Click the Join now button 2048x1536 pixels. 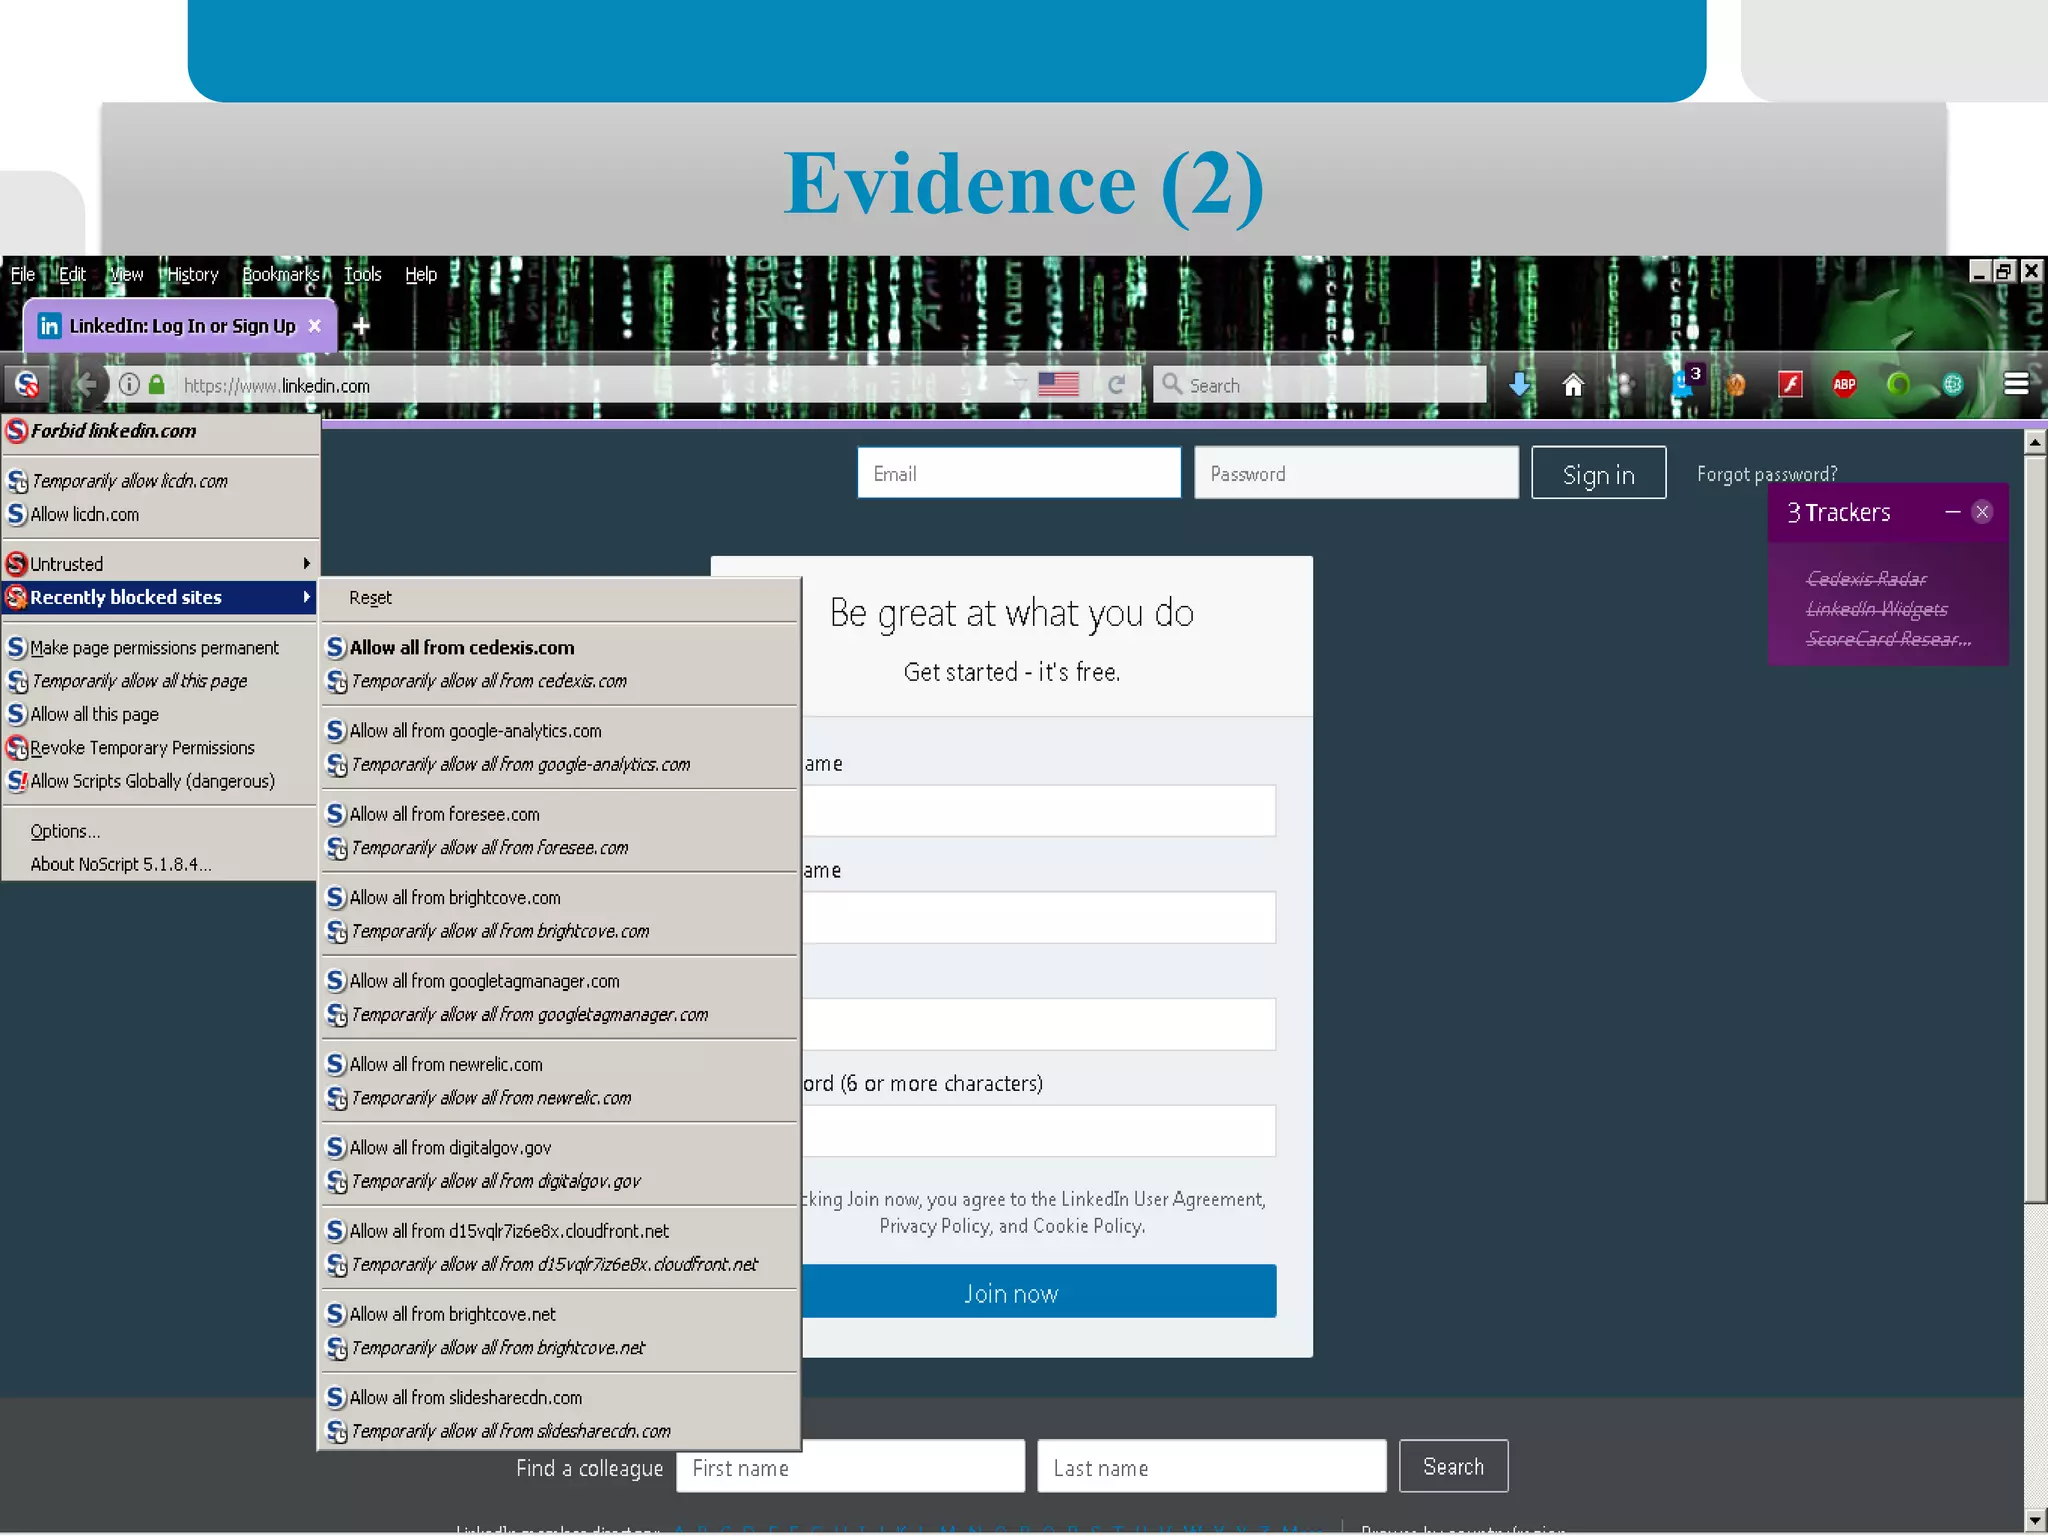pos(1038,1292)
